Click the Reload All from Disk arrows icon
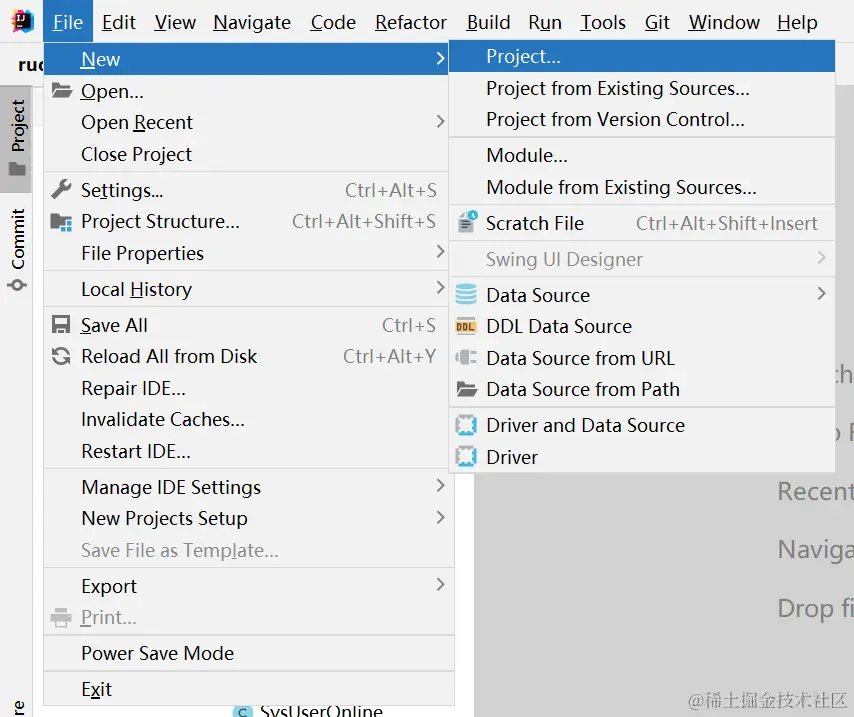Viewport: 854px width, 717px height. click(x=61, y=356)
